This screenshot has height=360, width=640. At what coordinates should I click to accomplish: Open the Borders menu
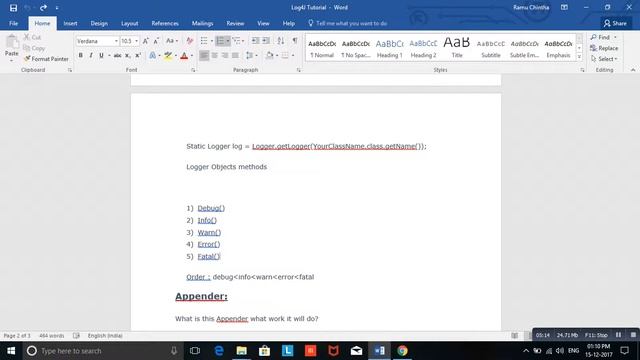tap(288, 56)
